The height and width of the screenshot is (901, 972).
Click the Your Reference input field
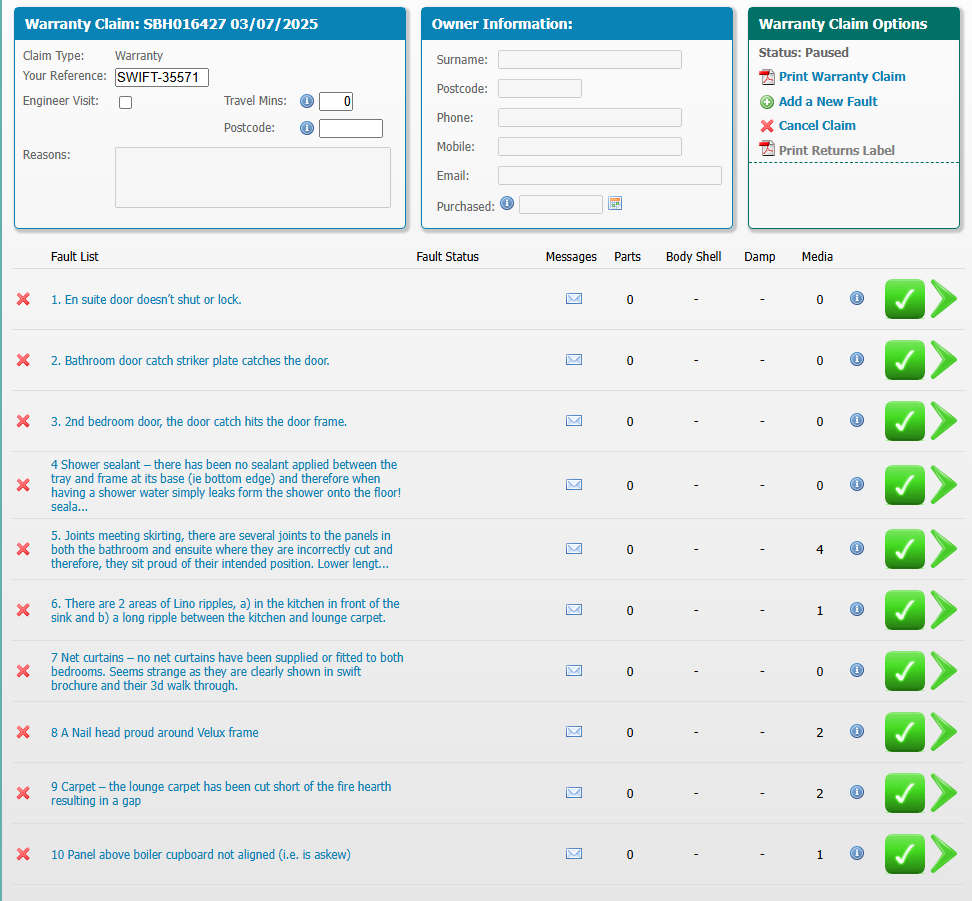pyautogui.click(x=162, y=77)
